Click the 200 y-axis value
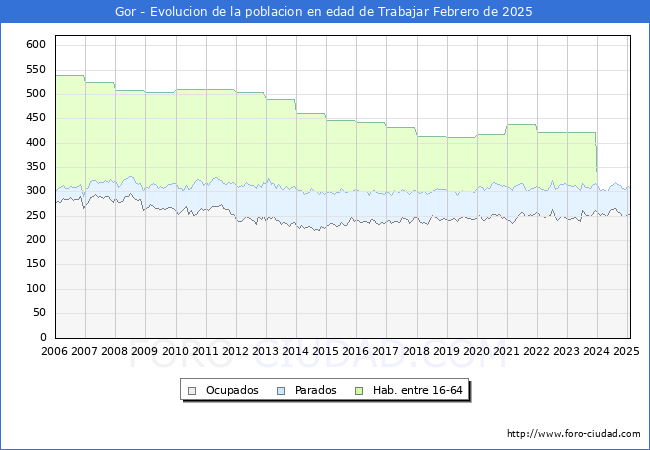 36,240
